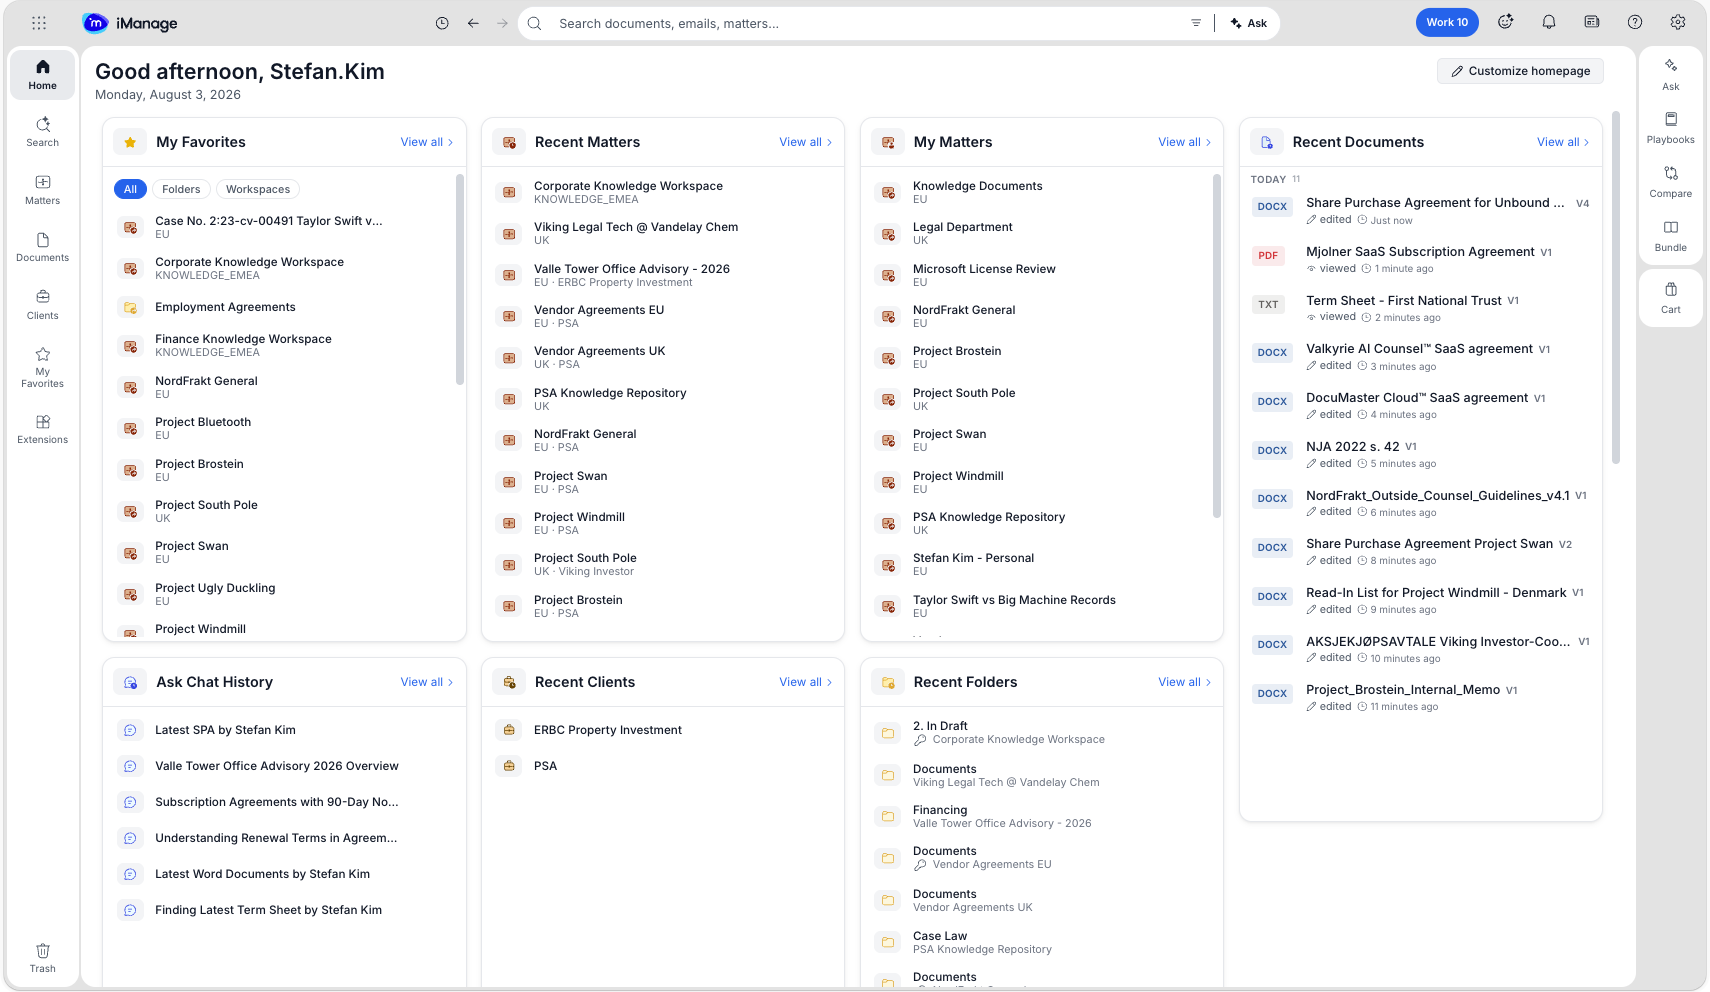1710x992 pixels.
Task: View all Ask Chat History
Action: 427,682
